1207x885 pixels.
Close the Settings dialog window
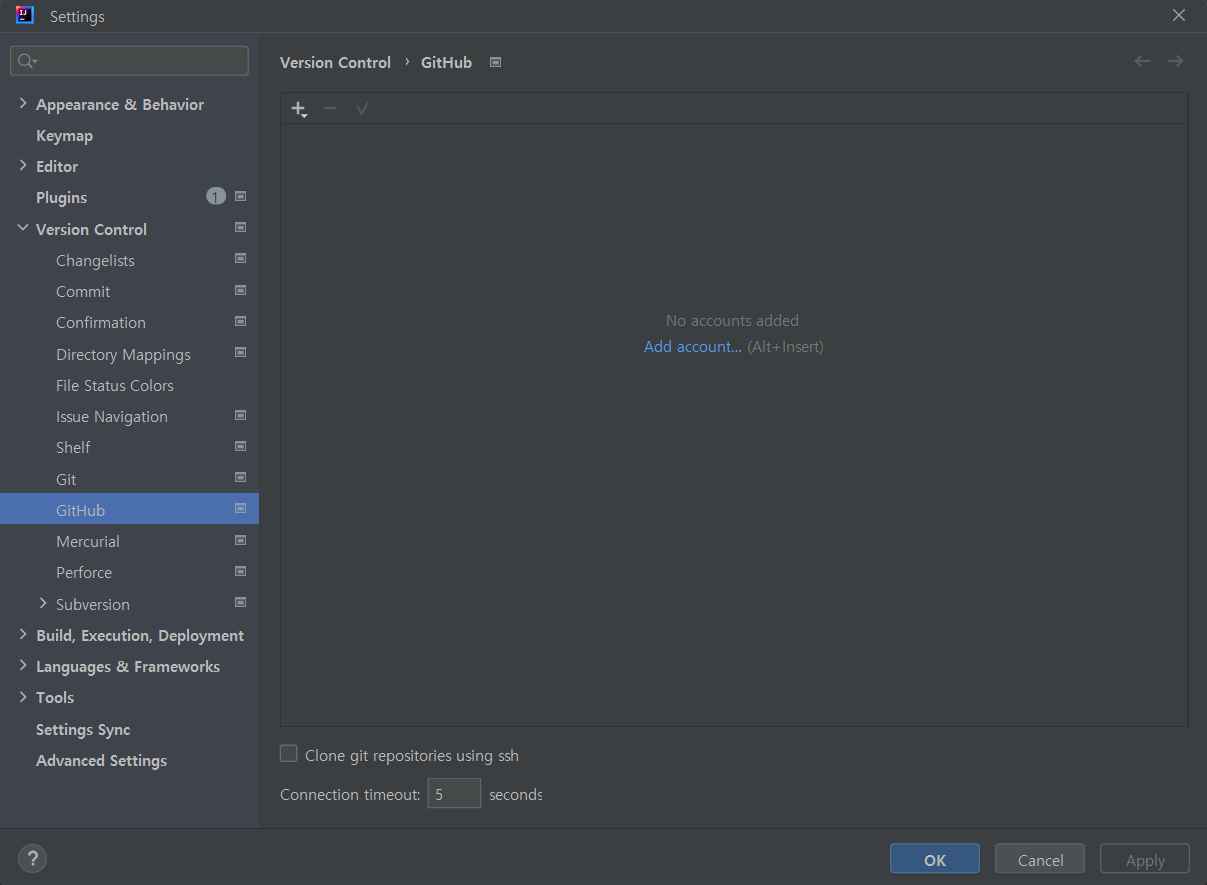(x=1179, y=15)
